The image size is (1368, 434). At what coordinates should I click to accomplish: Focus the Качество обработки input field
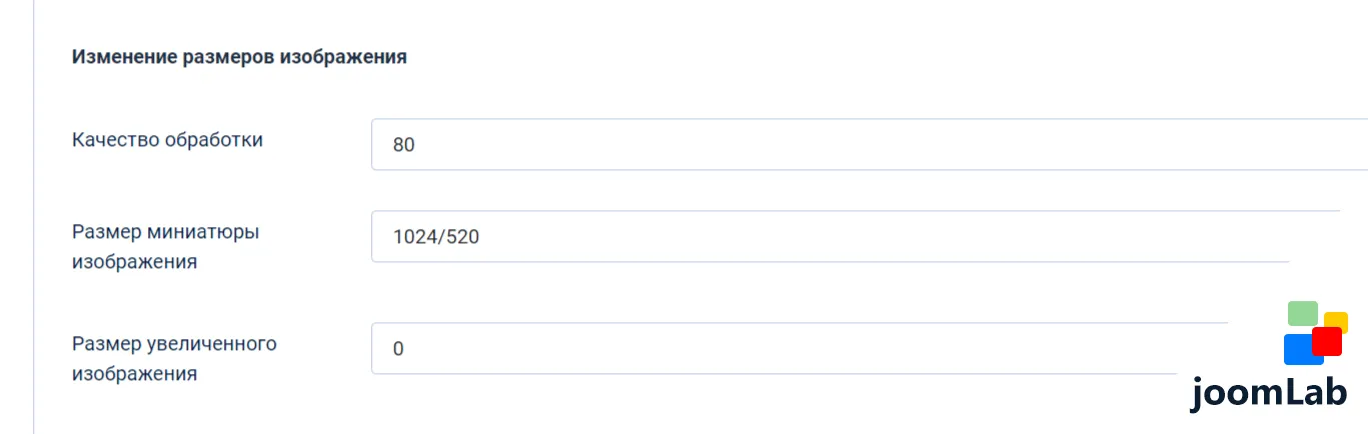click(869, 145)
